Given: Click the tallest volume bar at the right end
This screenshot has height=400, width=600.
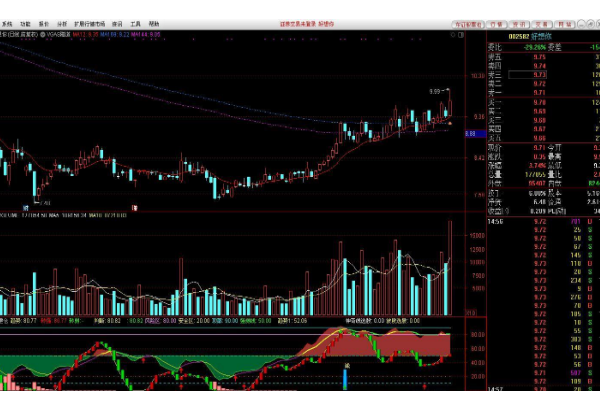Looking at the screenshot, I should pos(450,268).
